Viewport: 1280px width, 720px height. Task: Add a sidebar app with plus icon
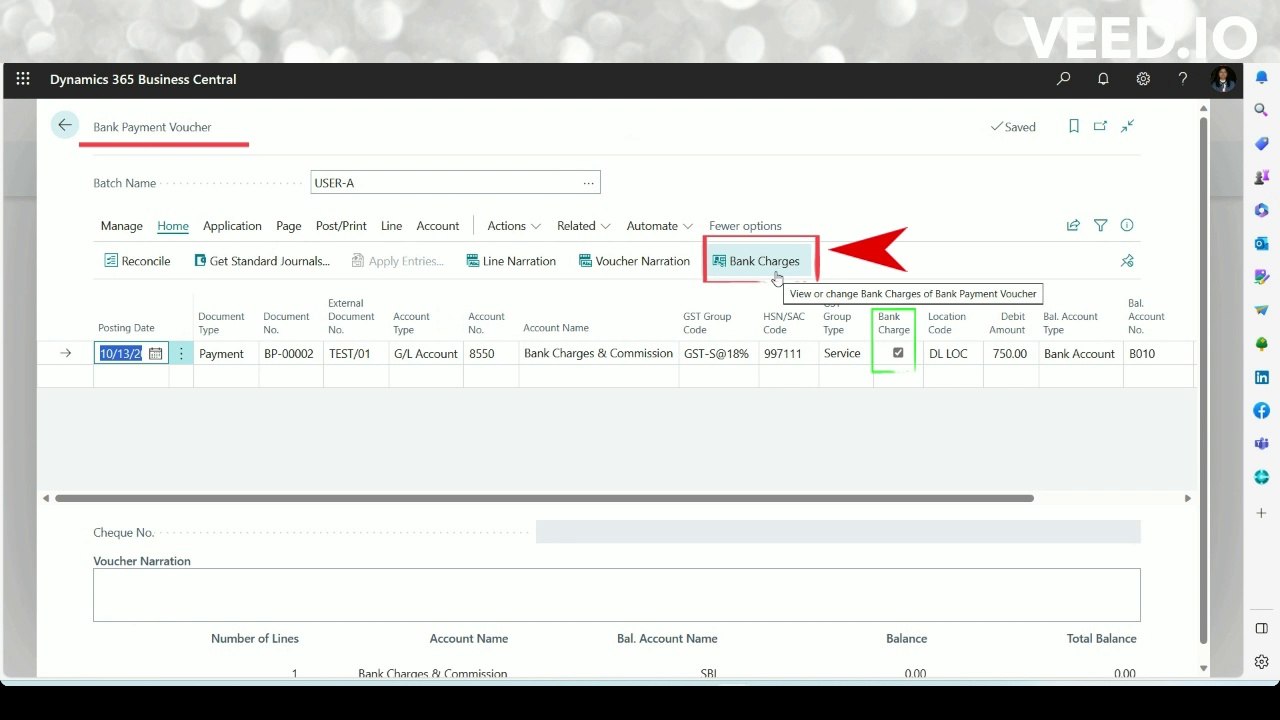coord(1262,513)
